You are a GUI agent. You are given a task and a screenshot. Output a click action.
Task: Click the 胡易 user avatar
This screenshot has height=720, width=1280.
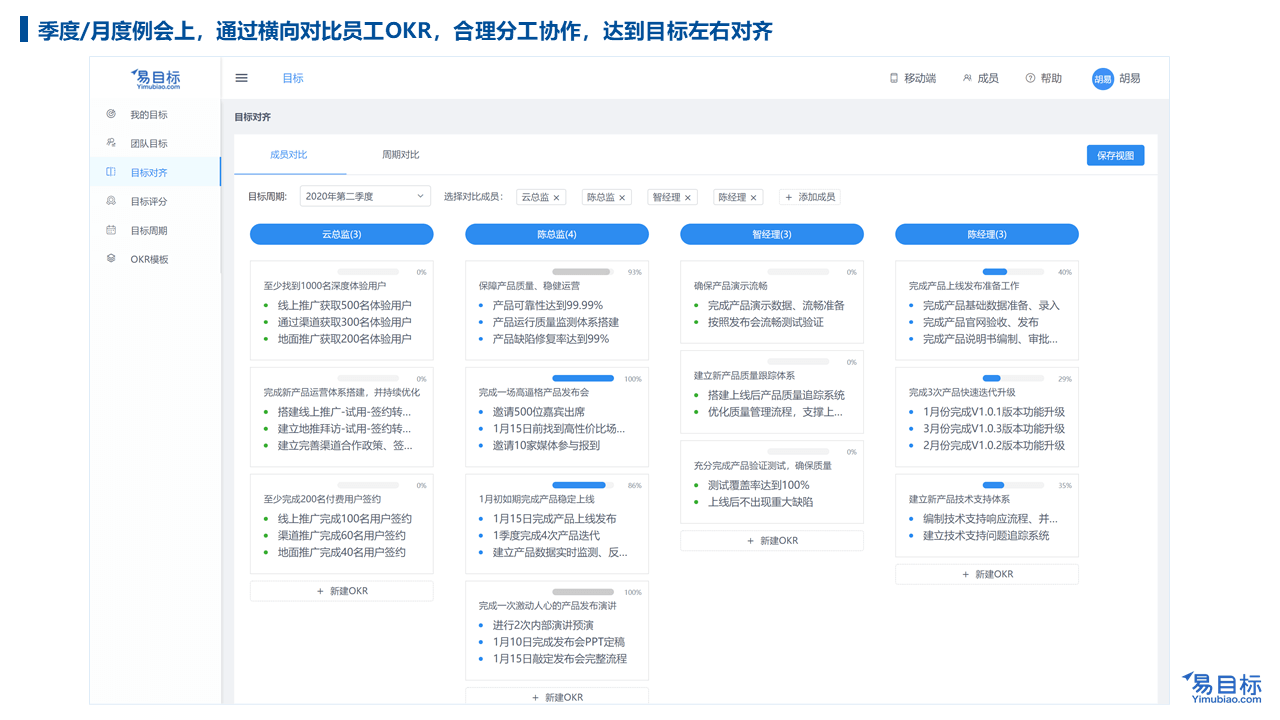pos(1103,79)
